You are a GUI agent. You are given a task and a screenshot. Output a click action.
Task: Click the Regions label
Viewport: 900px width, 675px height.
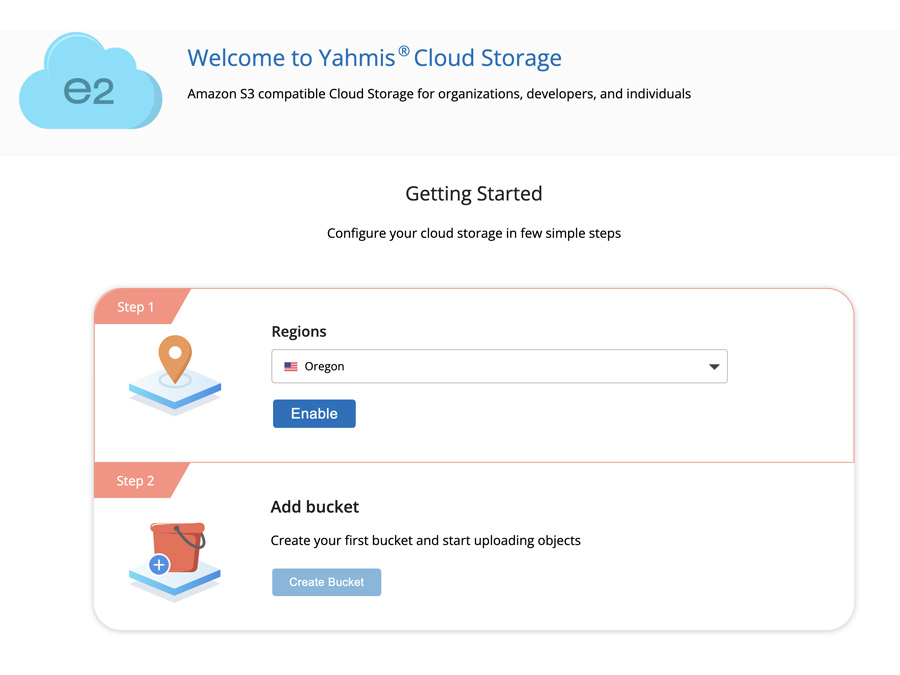(299, 332)
